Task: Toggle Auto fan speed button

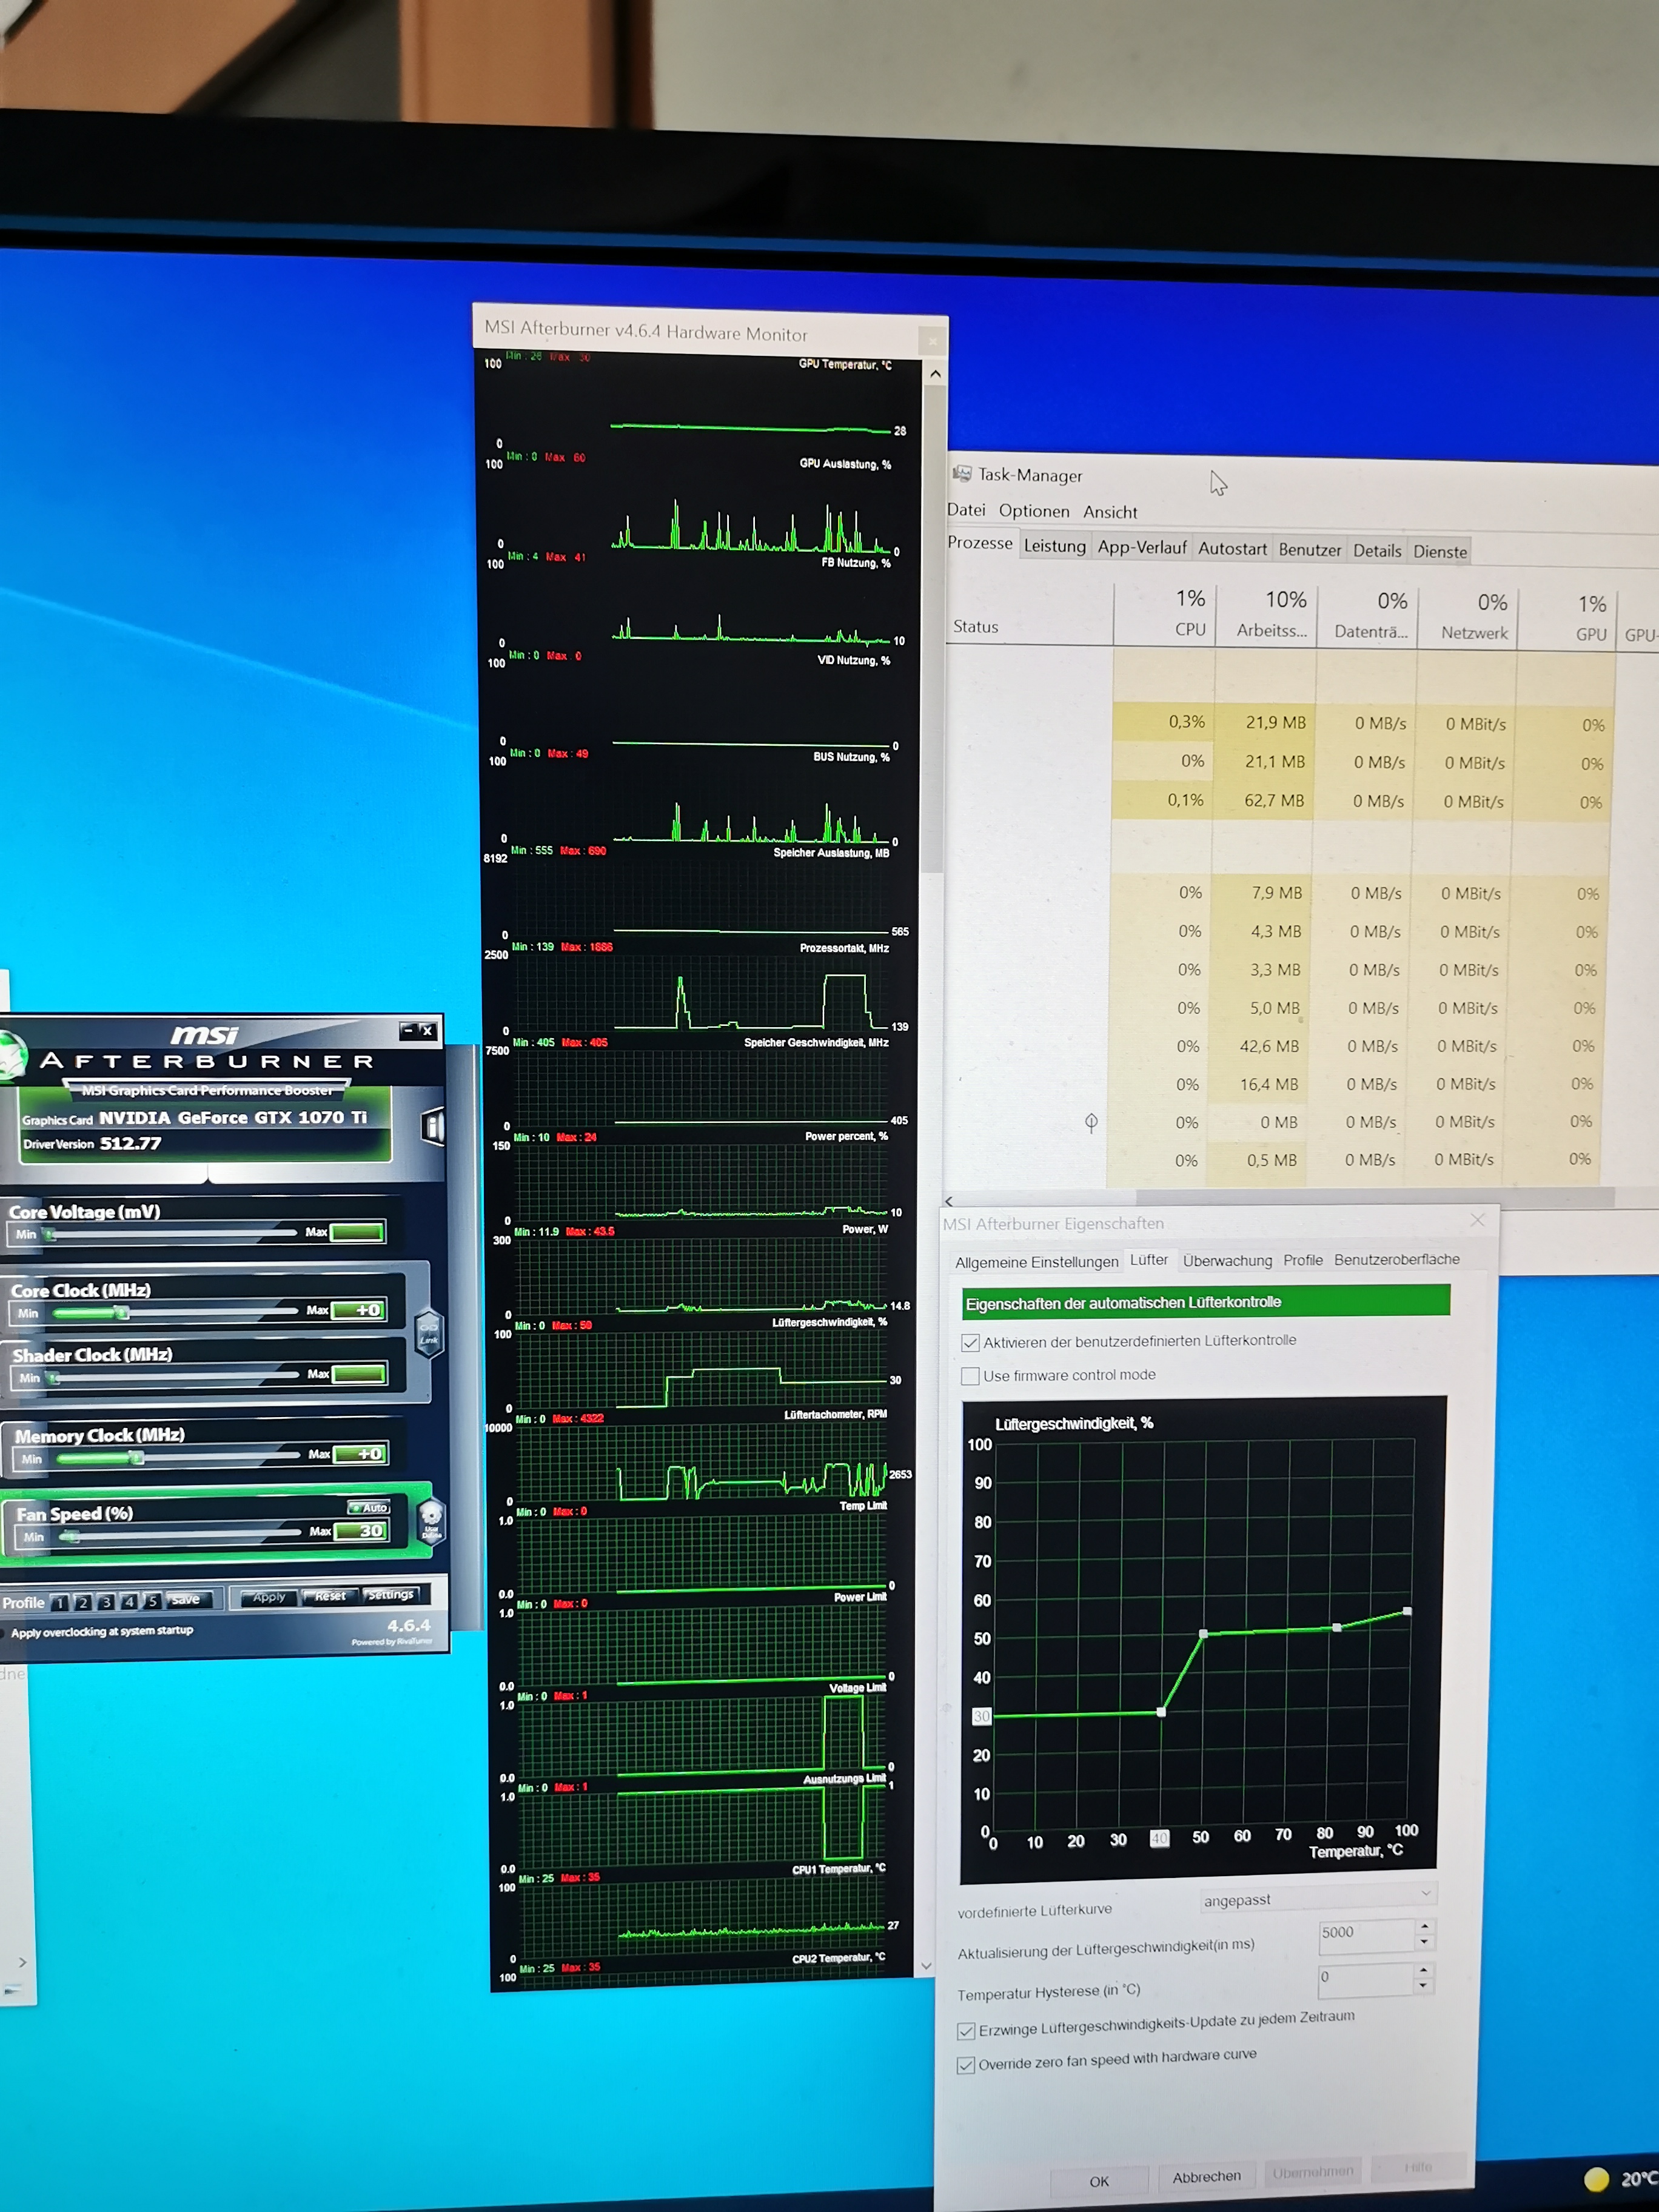Action: (x=370, y=1507)
